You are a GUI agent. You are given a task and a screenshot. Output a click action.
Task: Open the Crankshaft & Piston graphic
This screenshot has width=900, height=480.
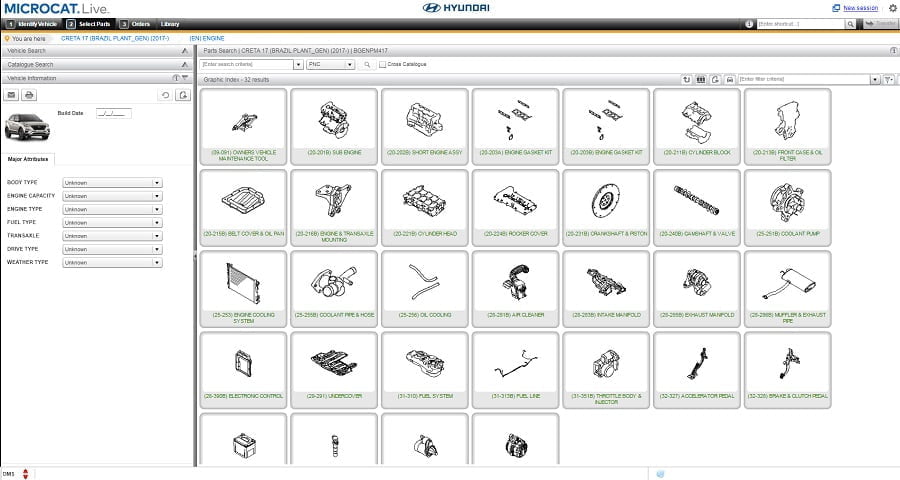606,208
